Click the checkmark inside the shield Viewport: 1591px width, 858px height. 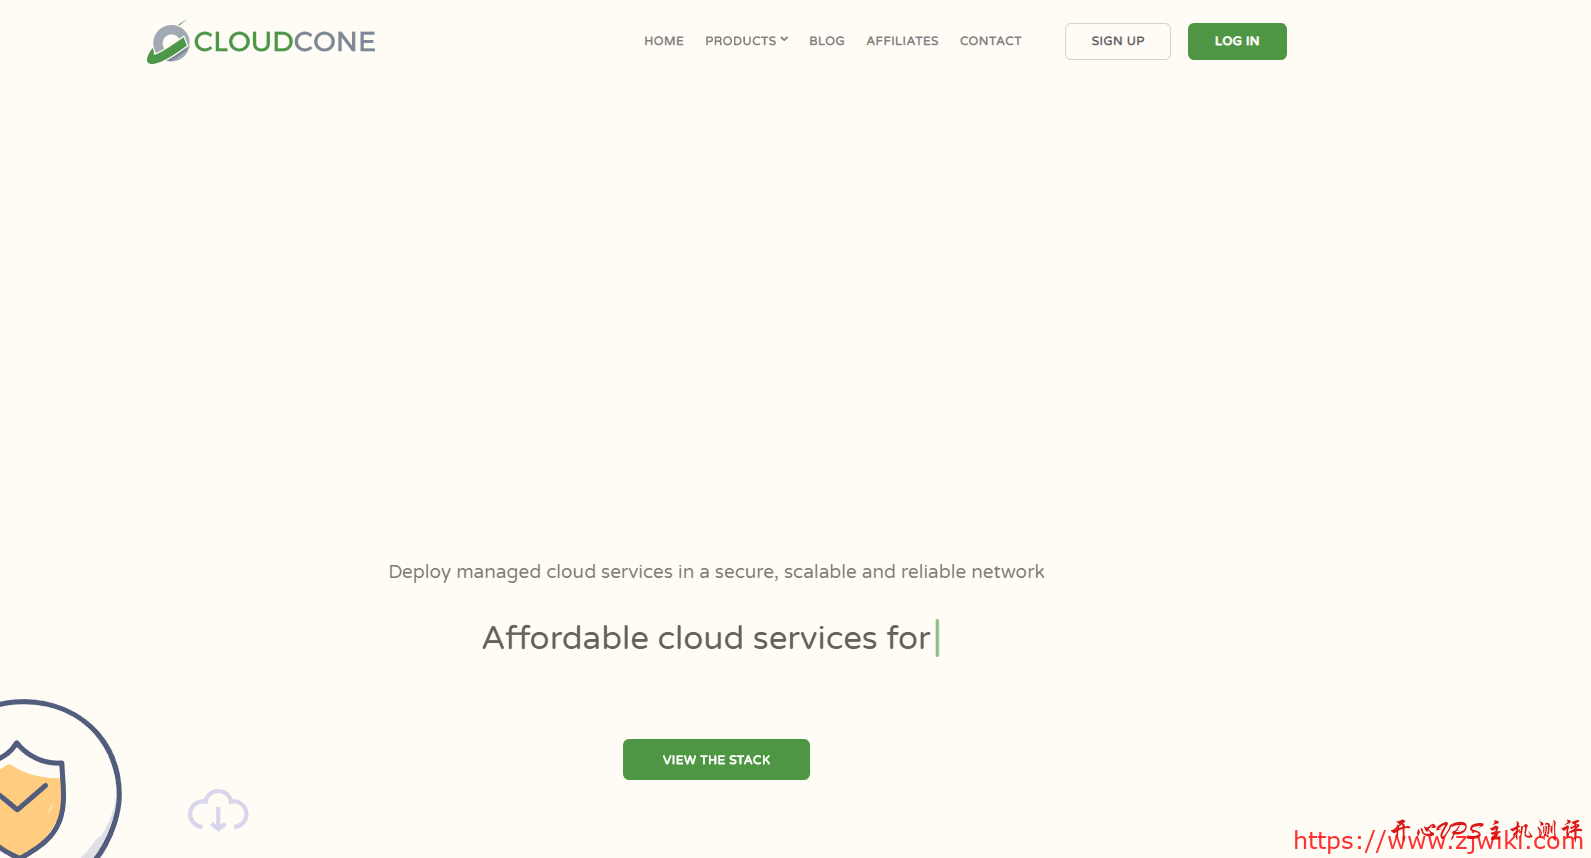coord(22,797)
